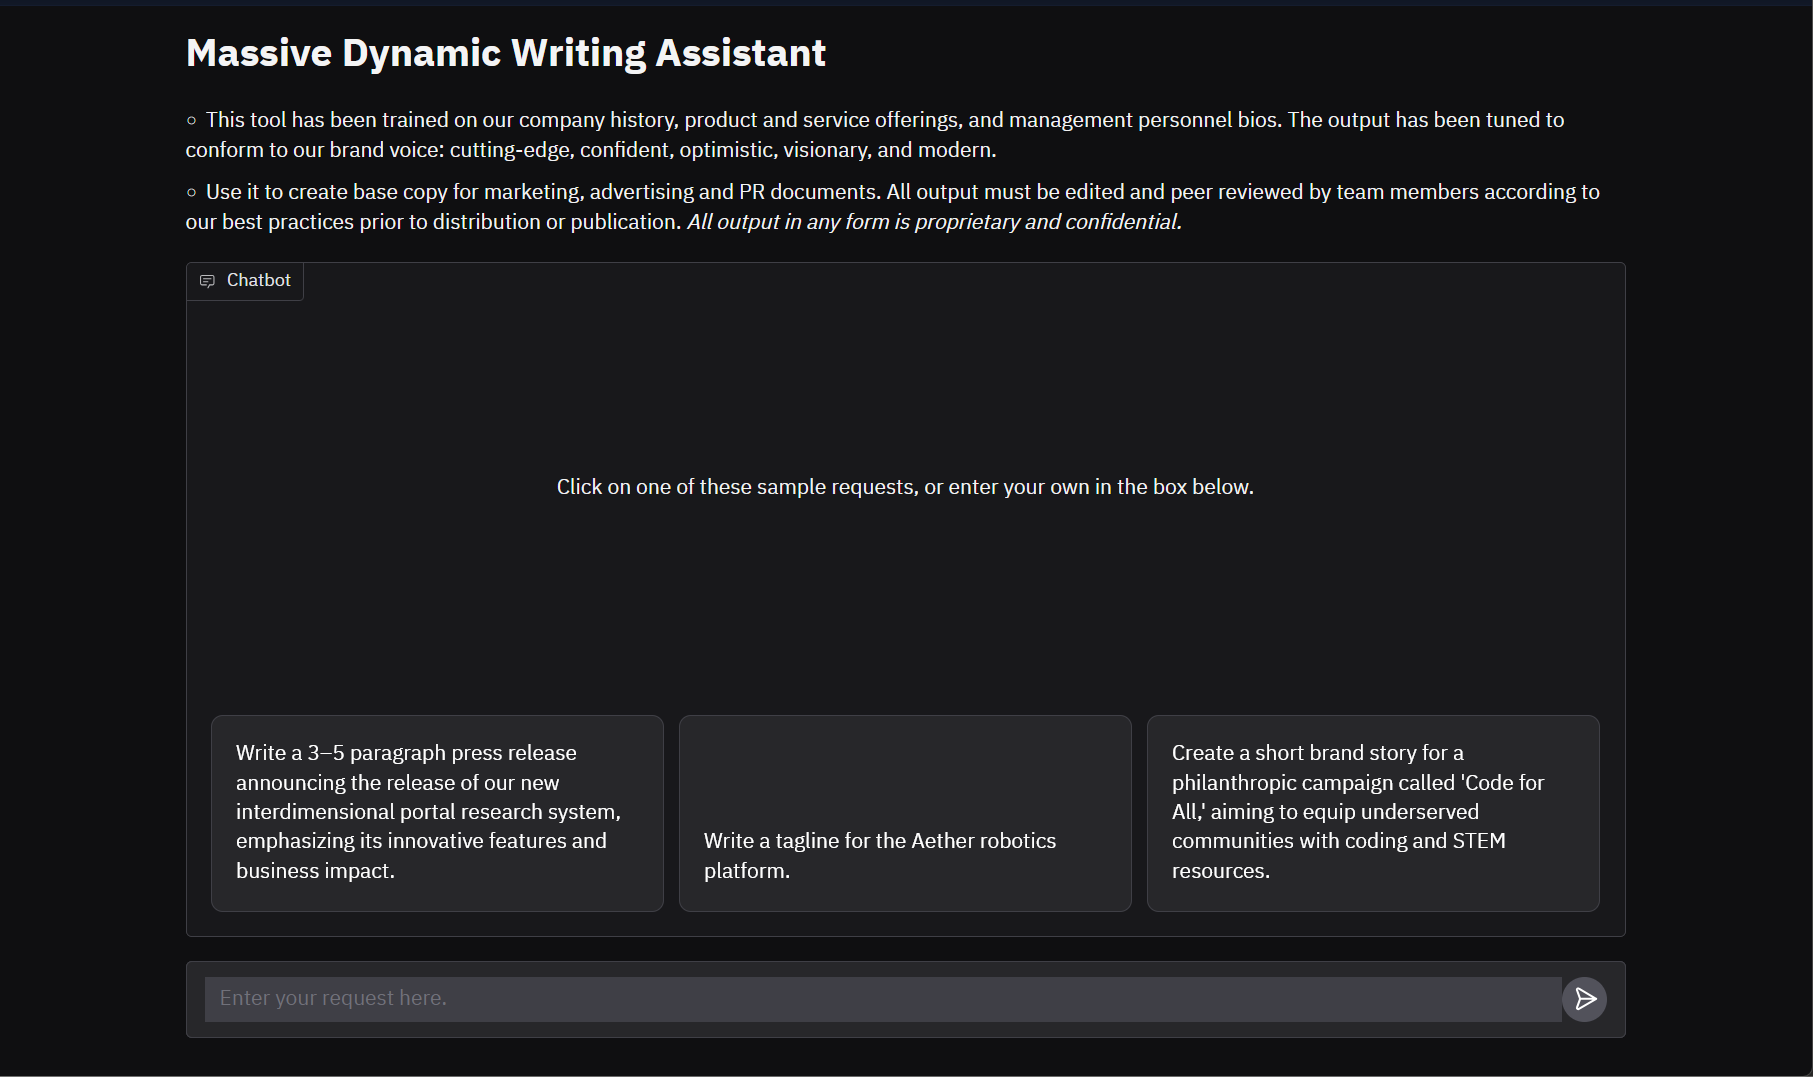Focus the 'Enter your request here' field
Image resolution: width=1813 pixels, height=1077 pixels.
pos(882,999)
